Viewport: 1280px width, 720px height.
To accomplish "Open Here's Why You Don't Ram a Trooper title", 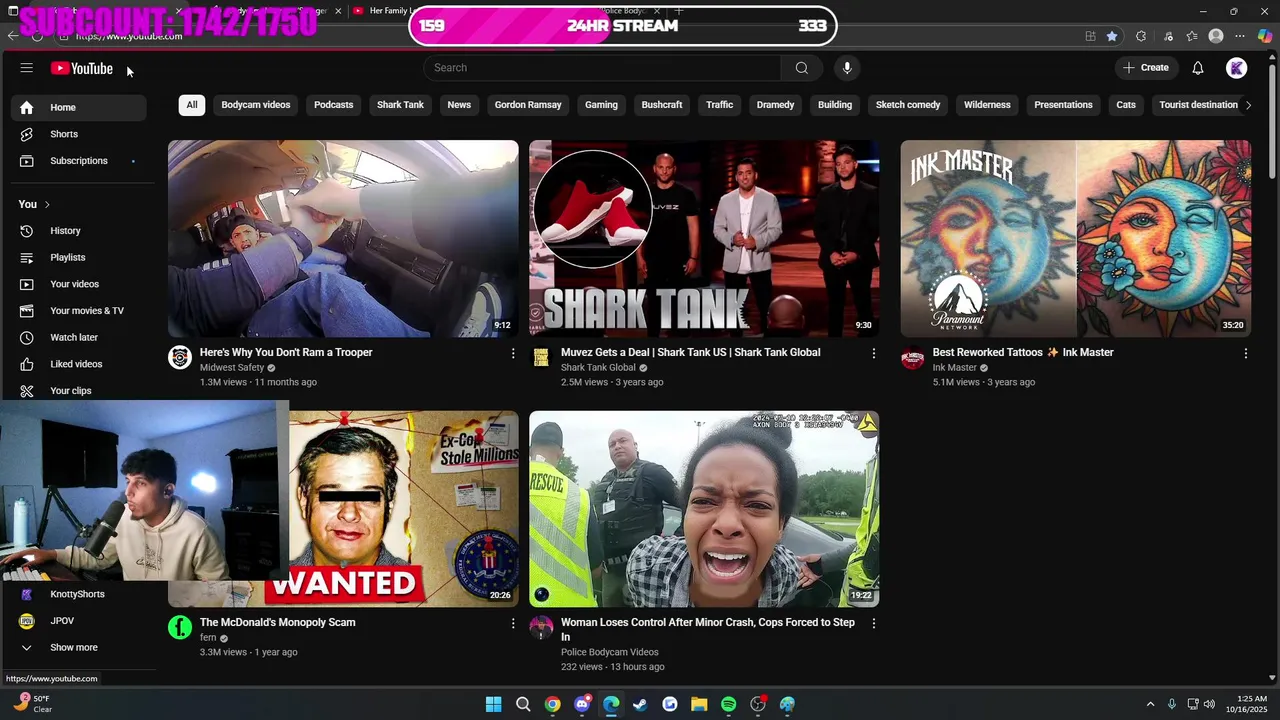I will [286, 352].
